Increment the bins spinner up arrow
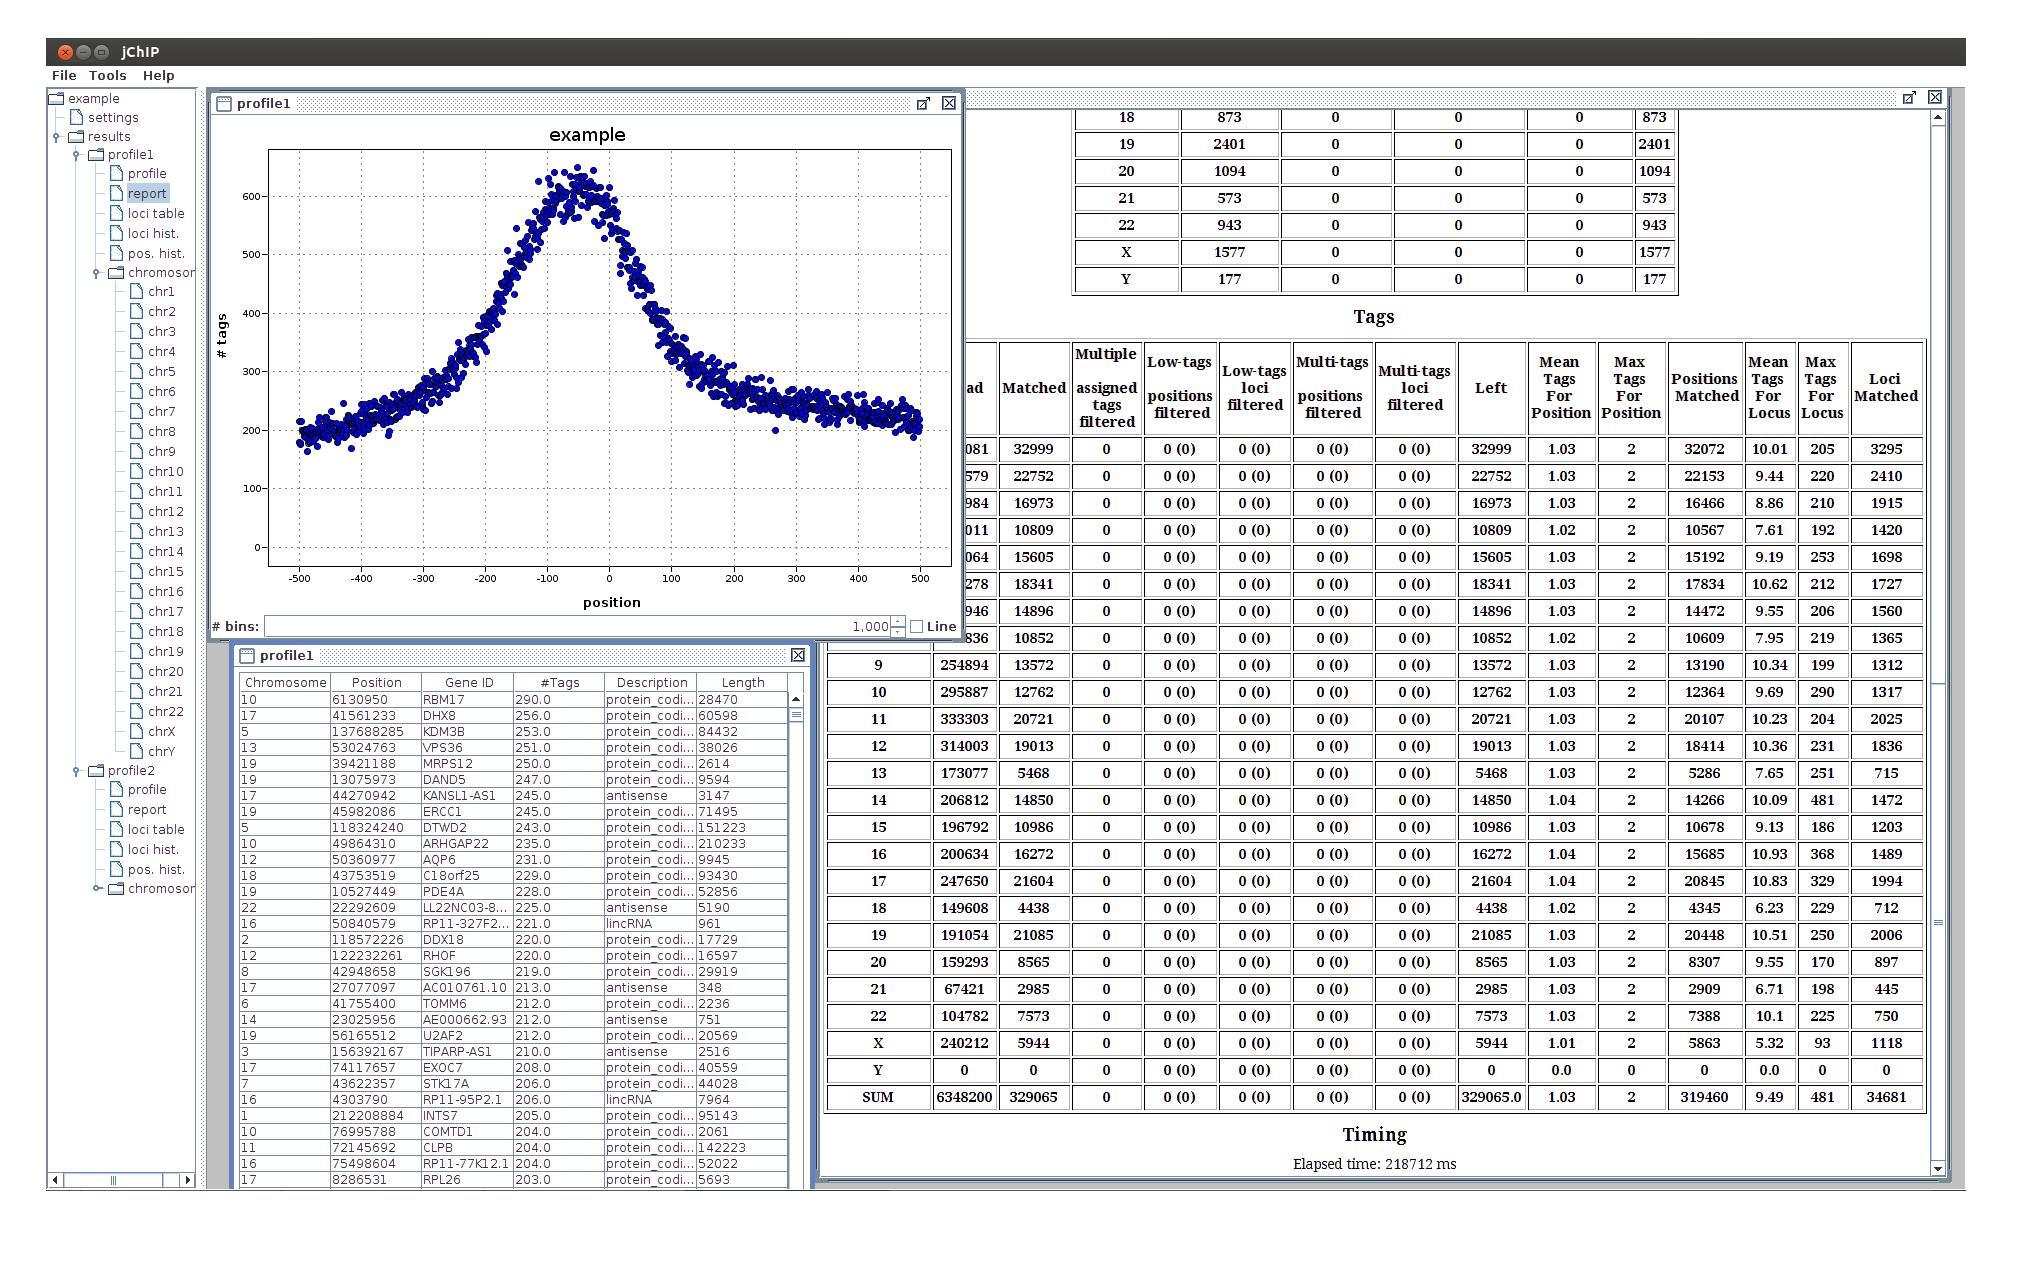 click(x=898, y=621)
